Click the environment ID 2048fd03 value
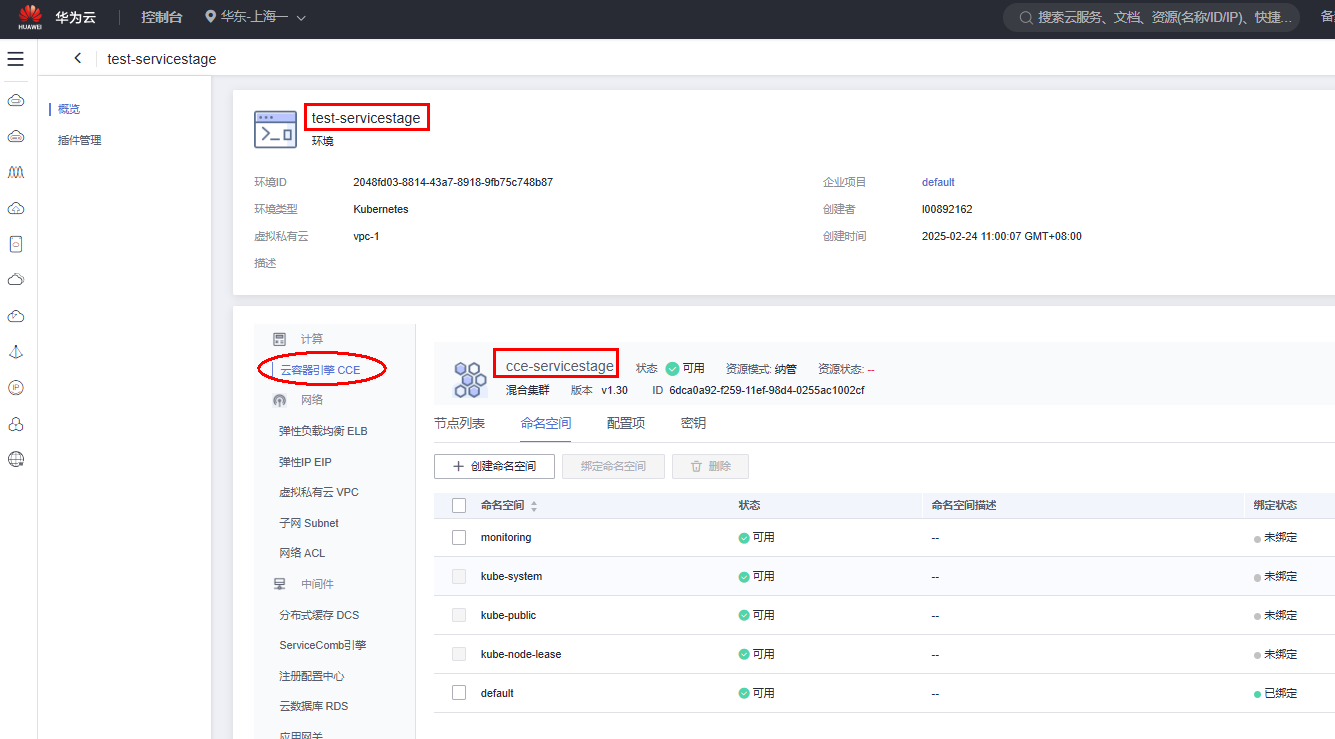1335x739 pixels. pos(453,182)
